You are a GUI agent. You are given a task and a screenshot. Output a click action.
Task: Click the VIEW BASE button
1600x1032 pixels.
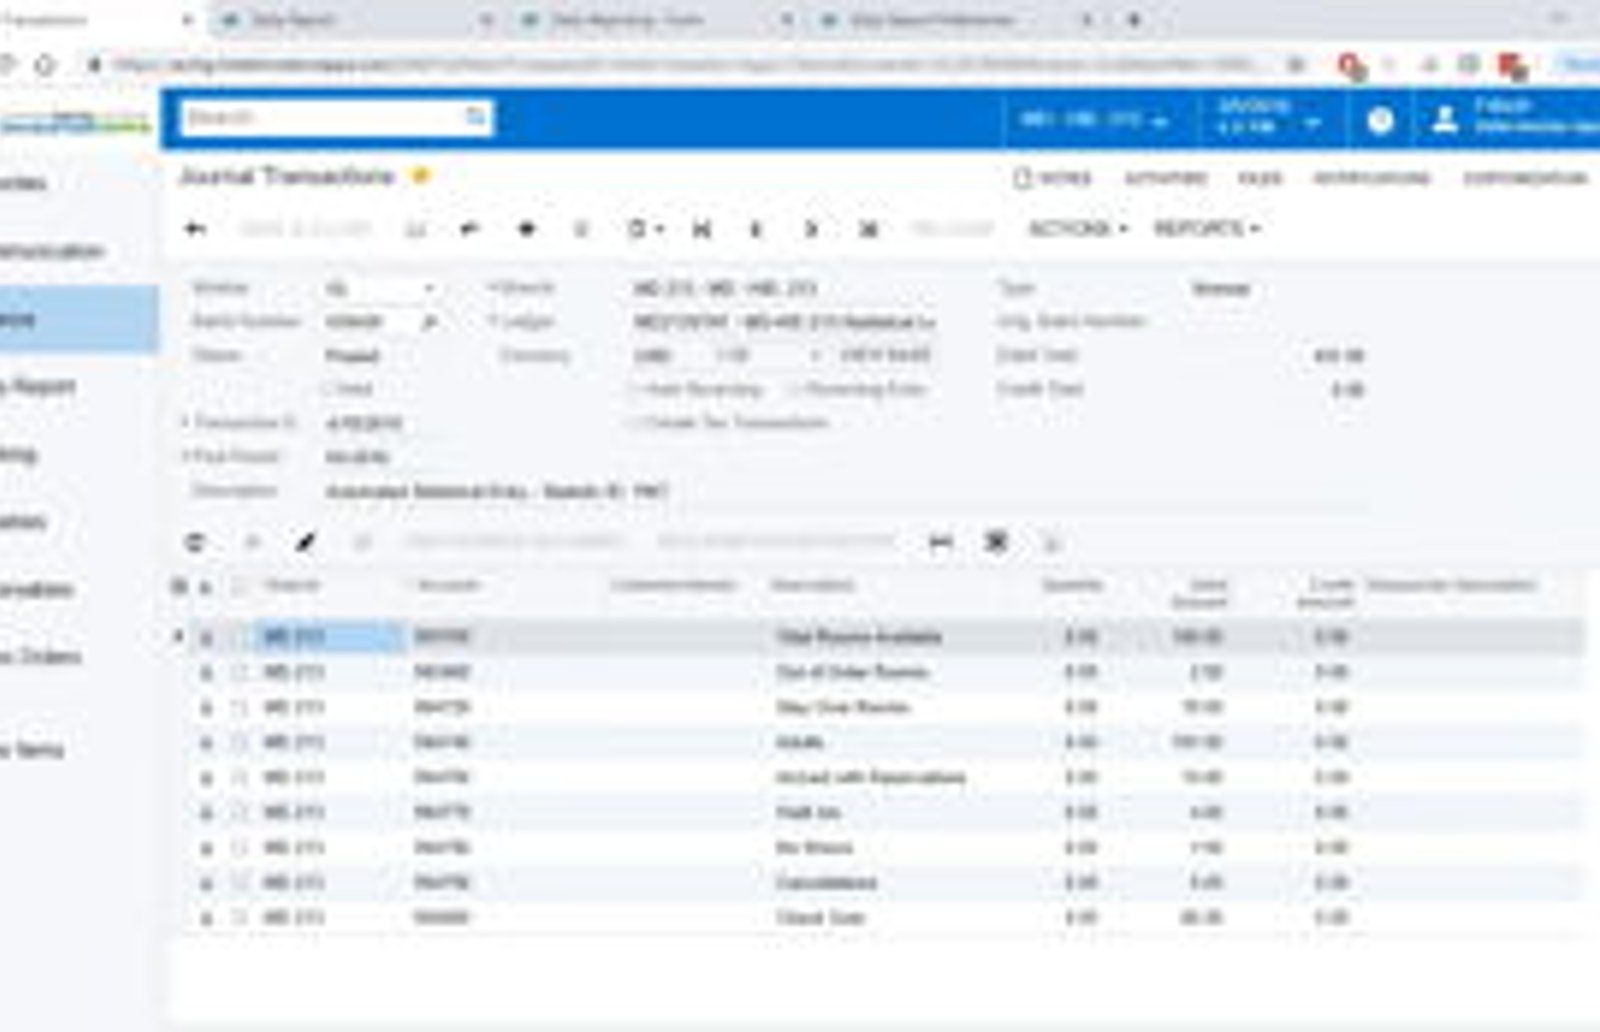click(x=885, y=356)
